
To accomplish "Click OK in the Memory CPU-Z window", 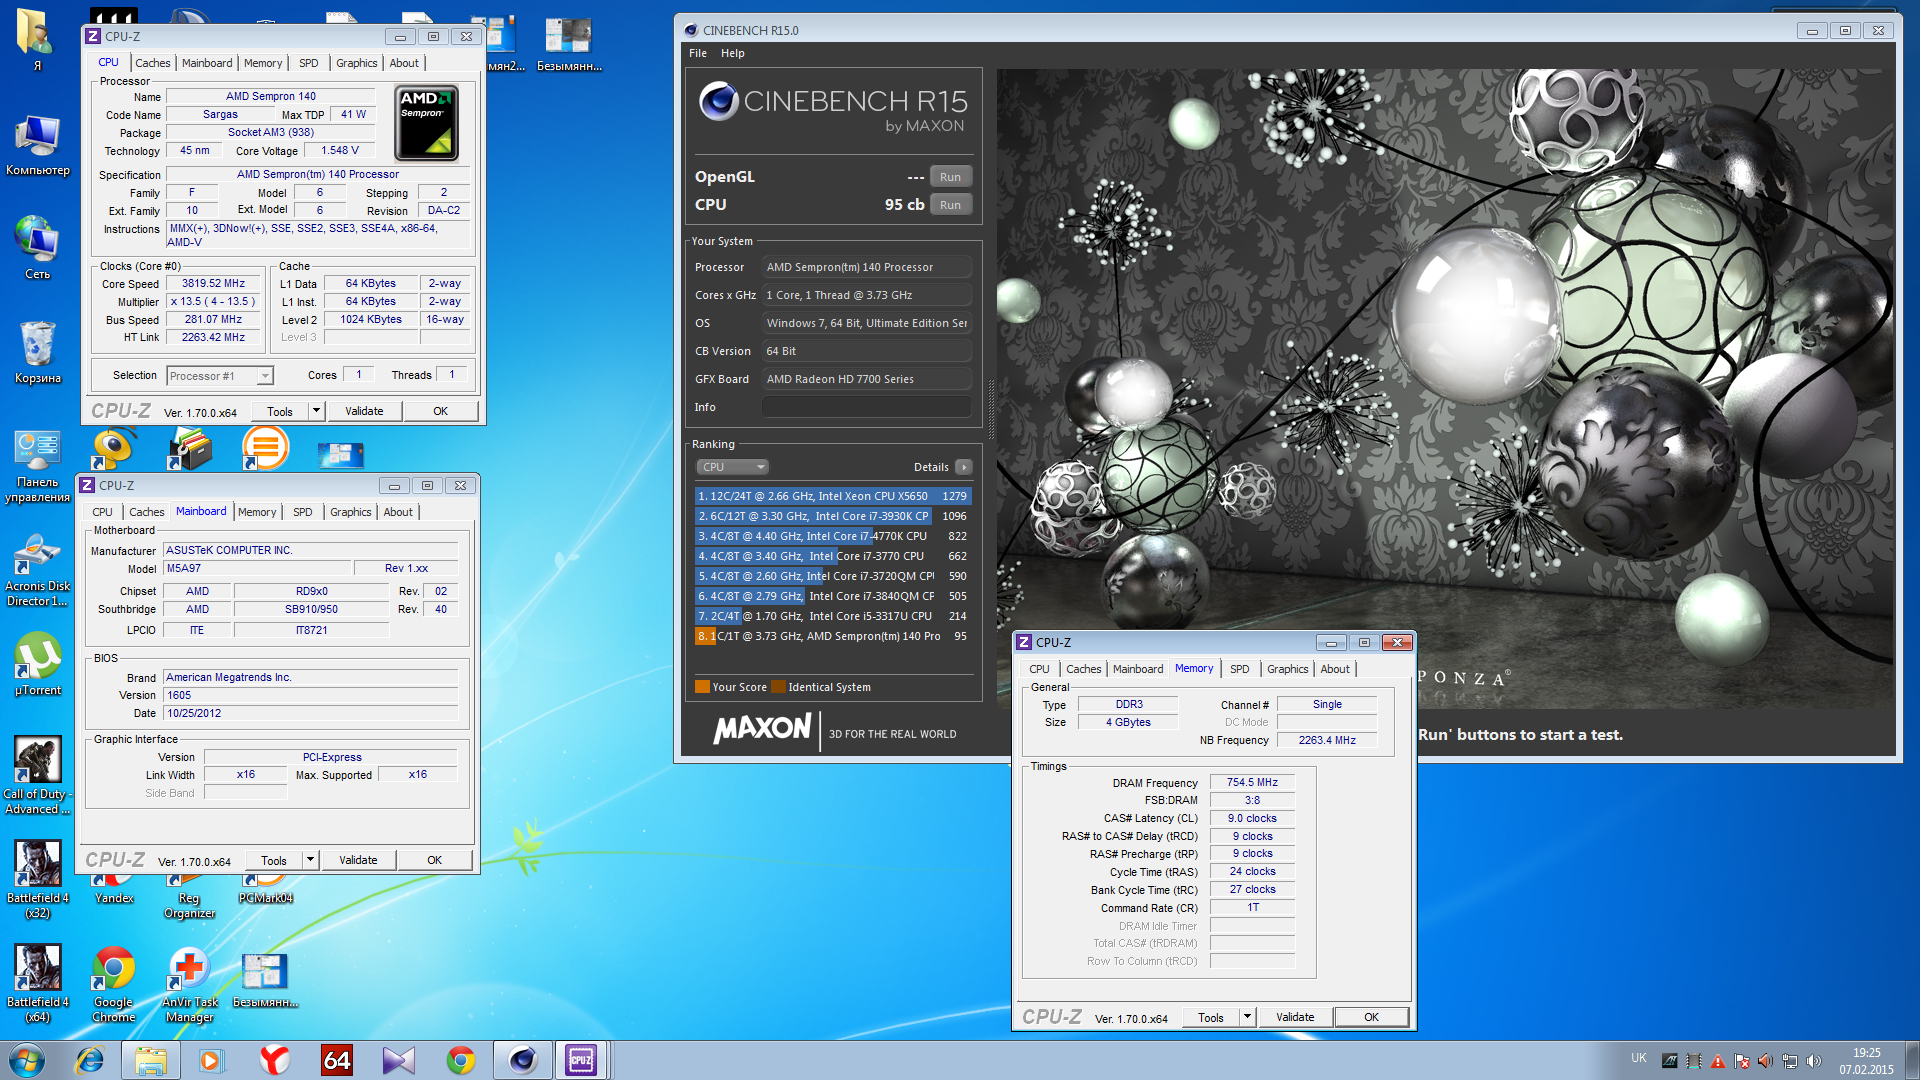I will coord(1371,1017).
